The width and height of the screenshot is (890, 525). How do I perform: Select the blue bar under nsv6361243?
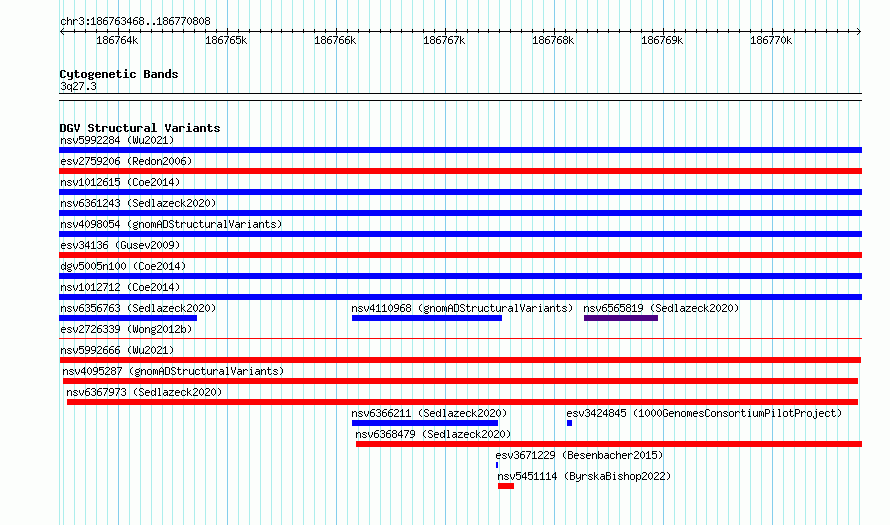(460, 213)
